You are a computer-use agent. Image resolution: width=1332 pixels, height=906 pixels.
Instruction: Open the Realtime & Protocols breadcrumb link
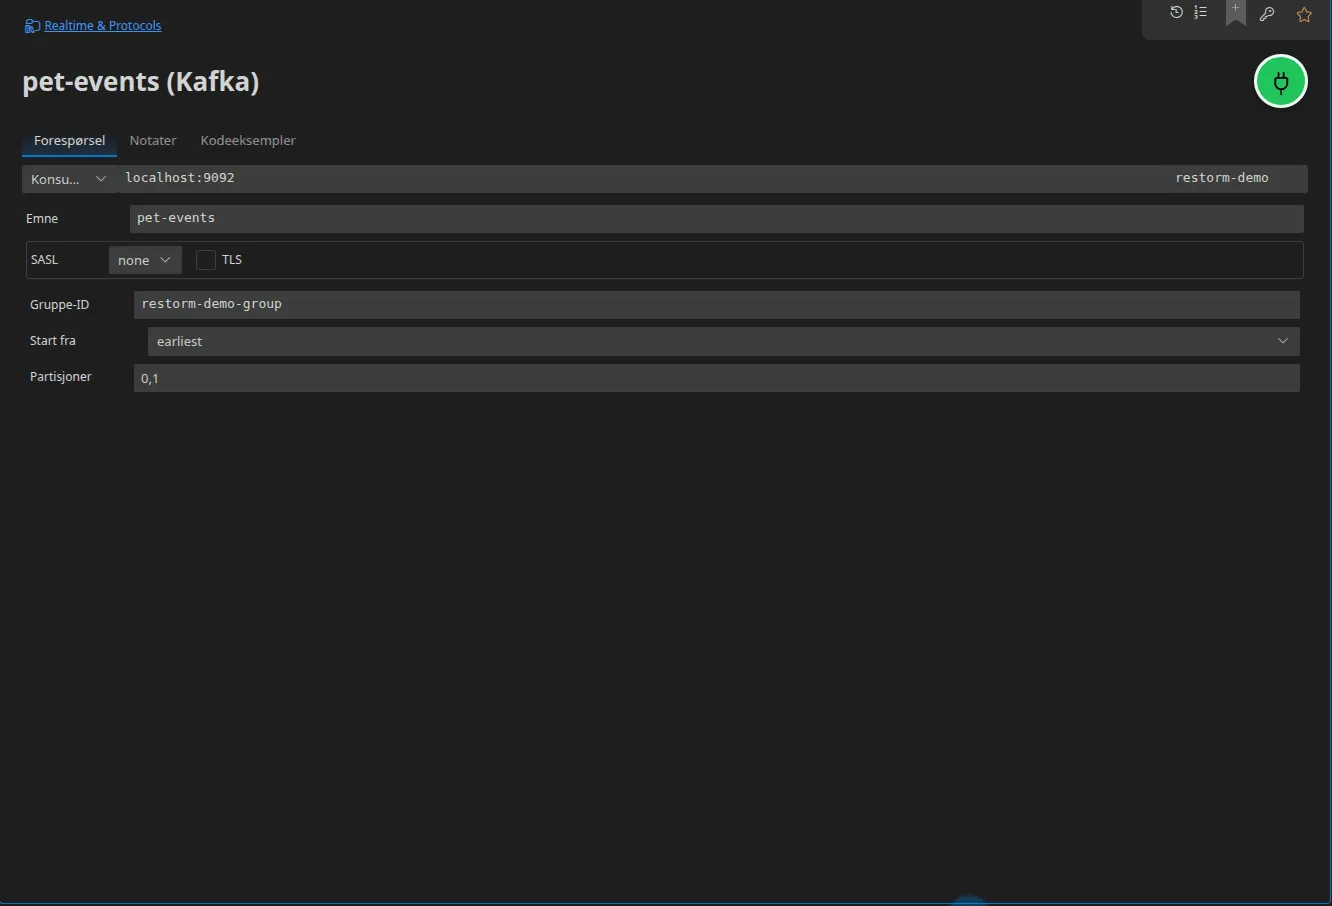pyautogui.click(x=103, y=26)
